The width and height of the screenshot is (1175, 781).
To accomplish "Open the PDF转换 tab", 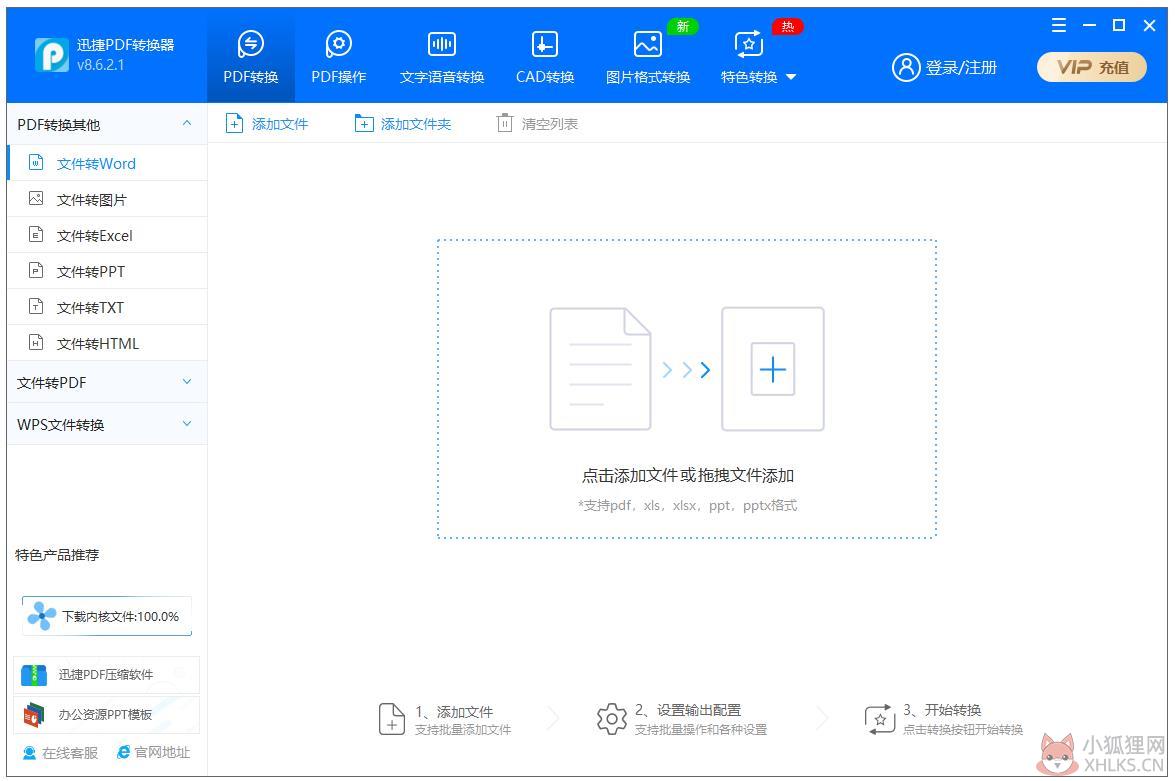I will pos(250,57).
